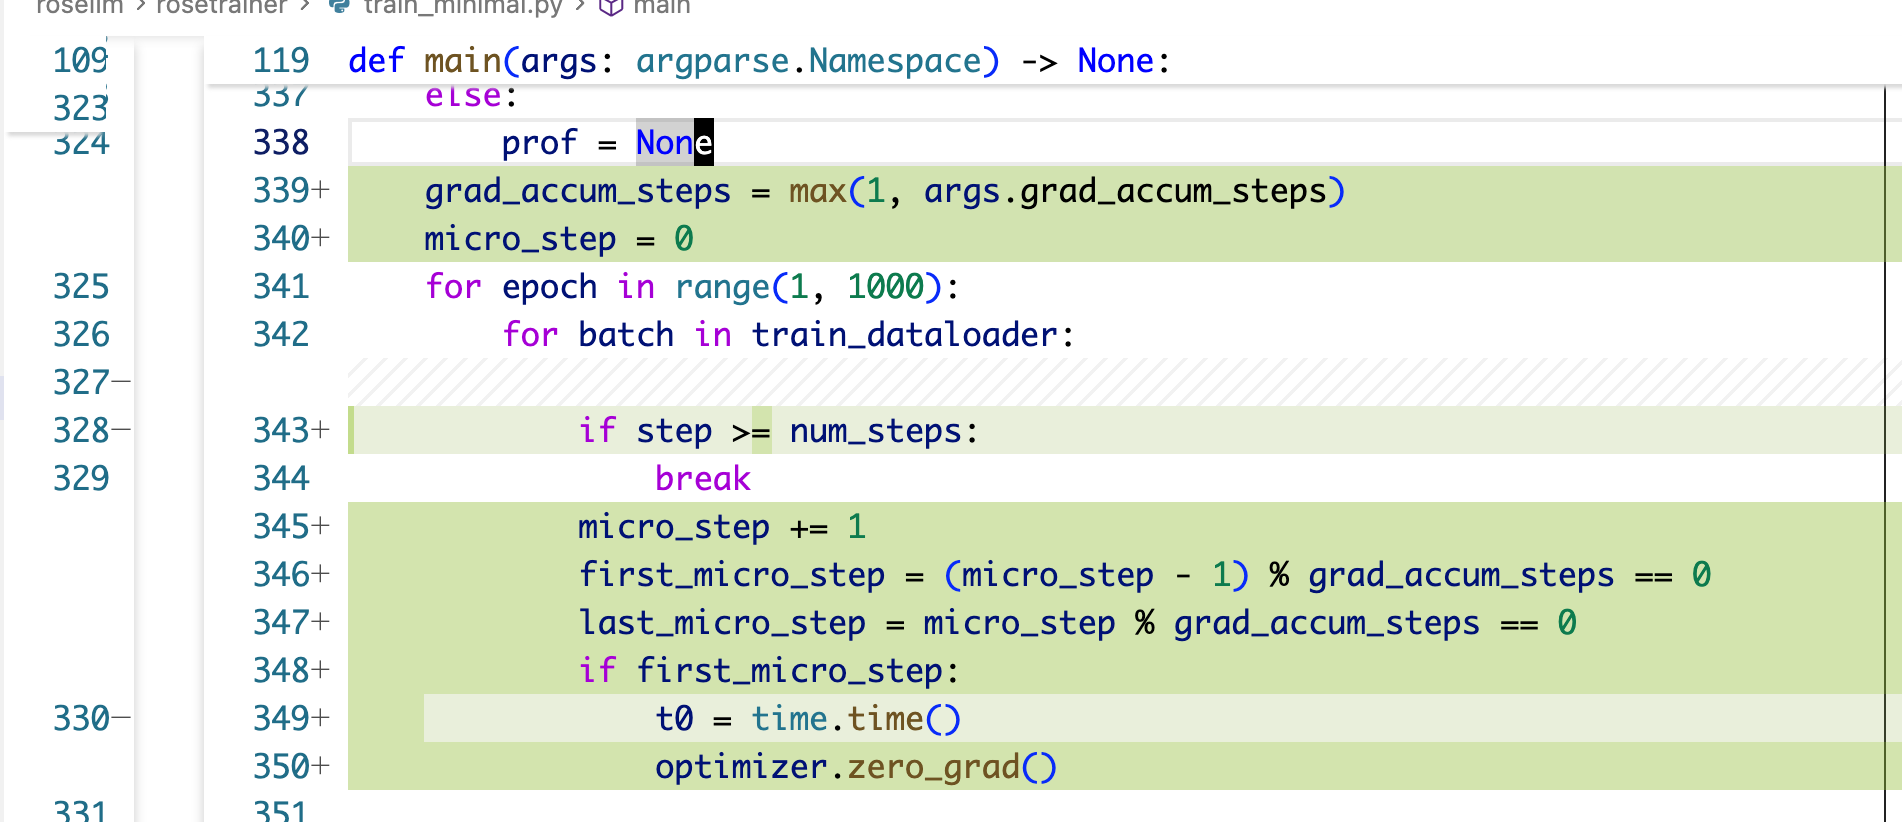Click the train_minimal.py breadcrumb
Screen dimensions: 1902x822
point(463,7)
